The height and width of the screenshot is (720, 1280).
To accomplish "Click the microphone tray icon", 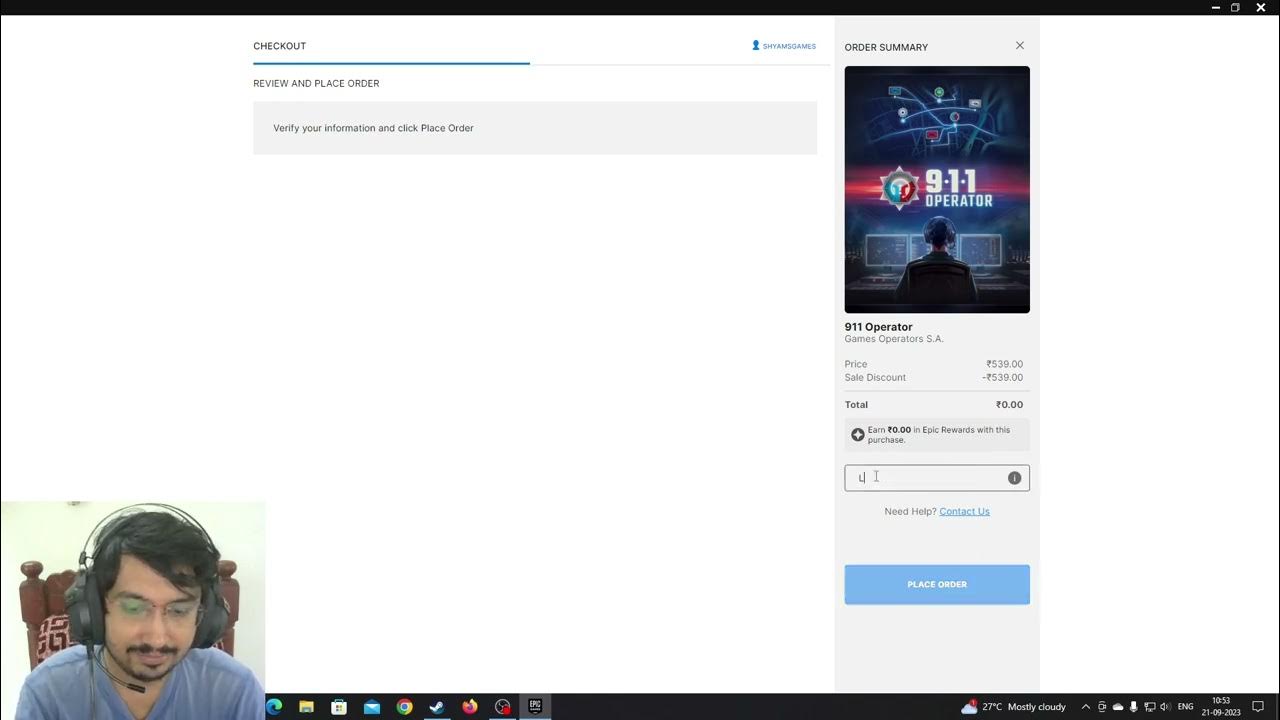I will point(1134,707).
